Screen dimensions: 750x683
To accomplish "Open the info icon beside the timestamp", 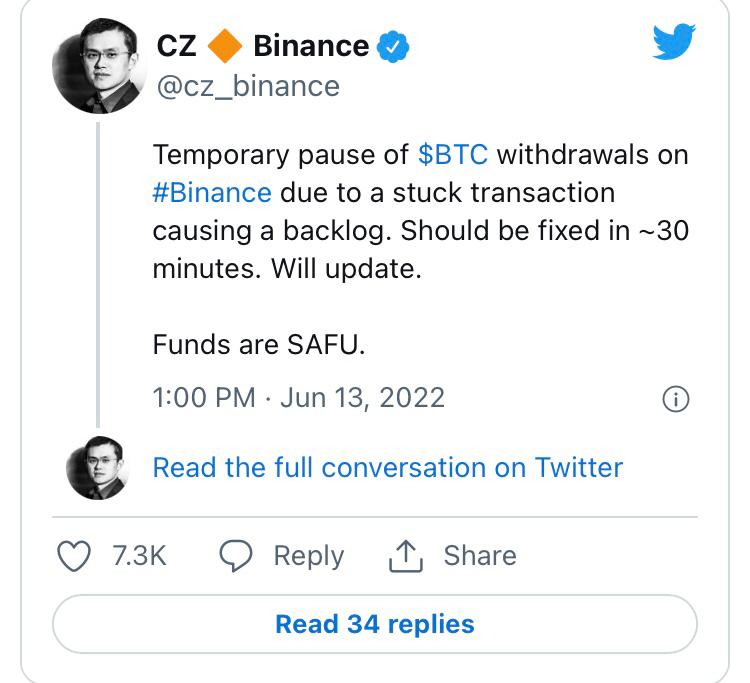I will pyautogui.click(x=676, y=399).
